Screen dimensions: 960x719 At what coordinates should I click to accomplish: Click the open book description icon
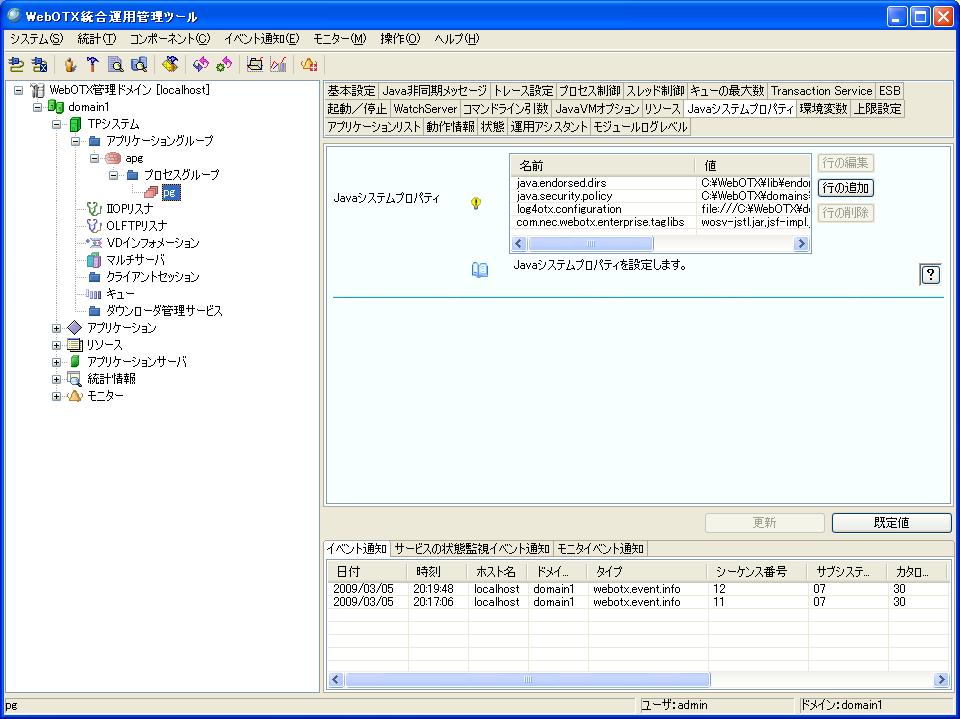point(480,270)
